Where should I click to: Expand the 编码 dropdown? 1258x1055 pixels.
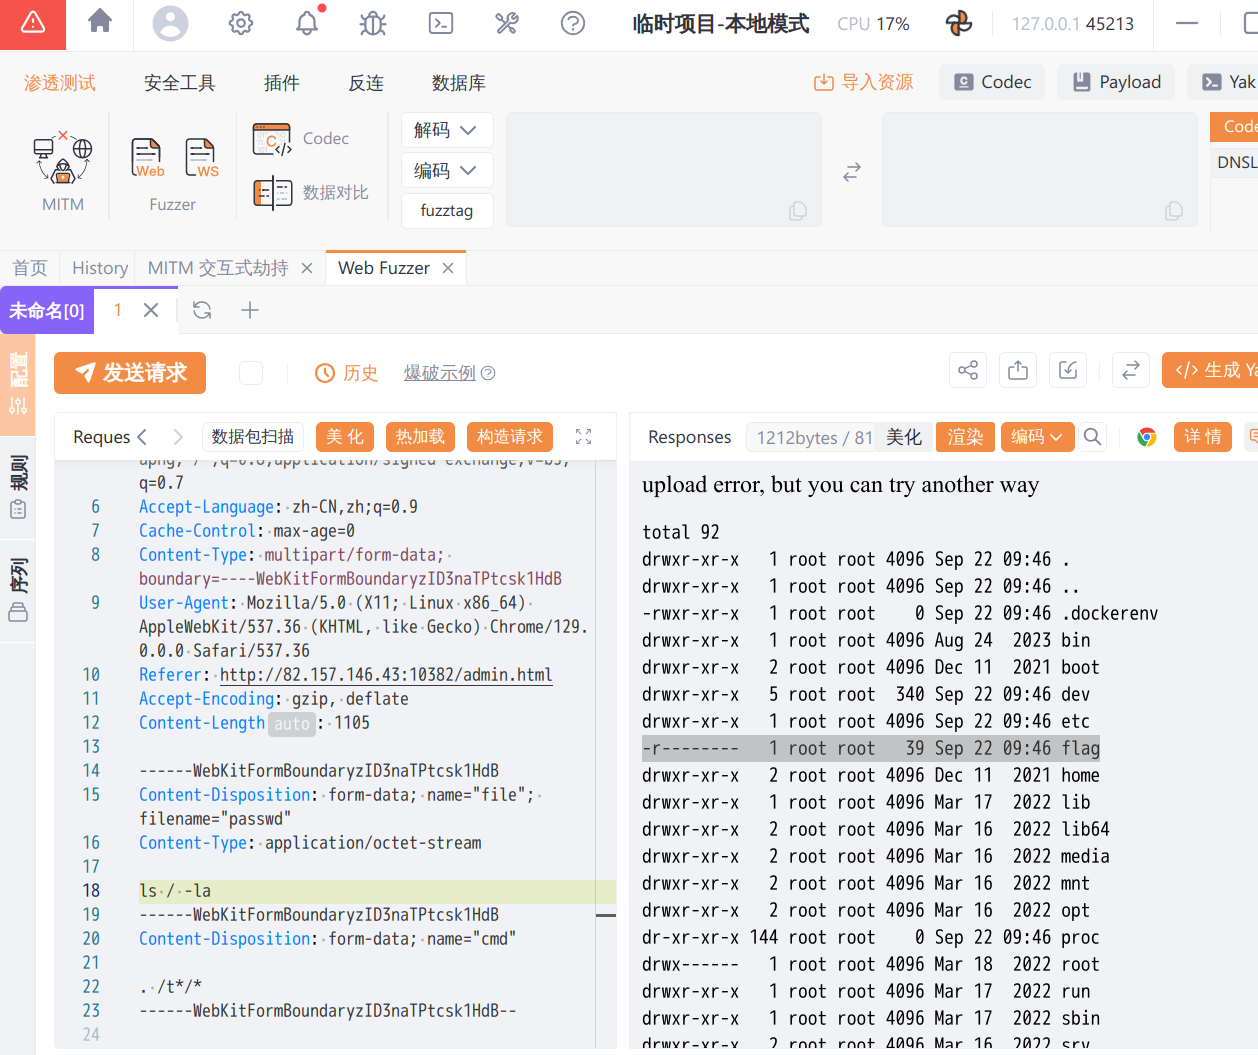point(447,171)
